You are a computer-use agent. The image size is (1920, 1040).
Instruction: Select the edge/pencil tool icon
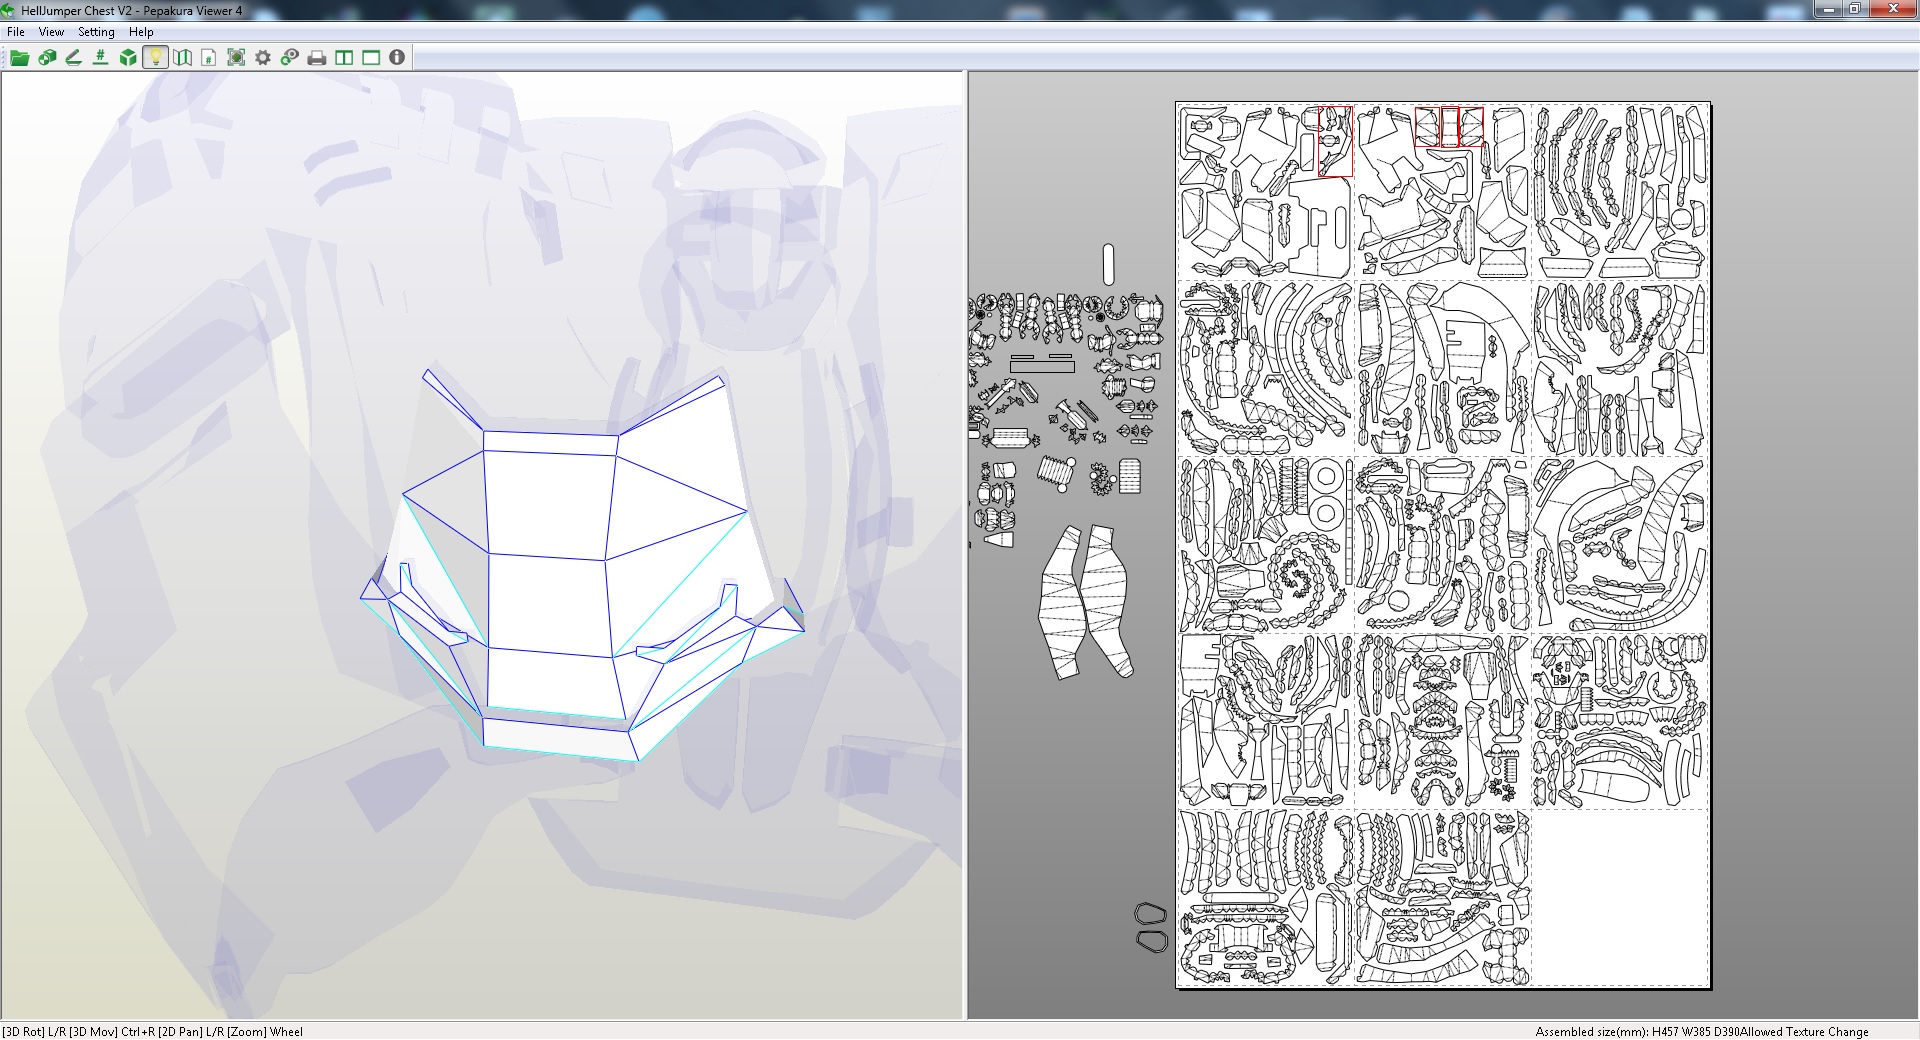point(73,58)
